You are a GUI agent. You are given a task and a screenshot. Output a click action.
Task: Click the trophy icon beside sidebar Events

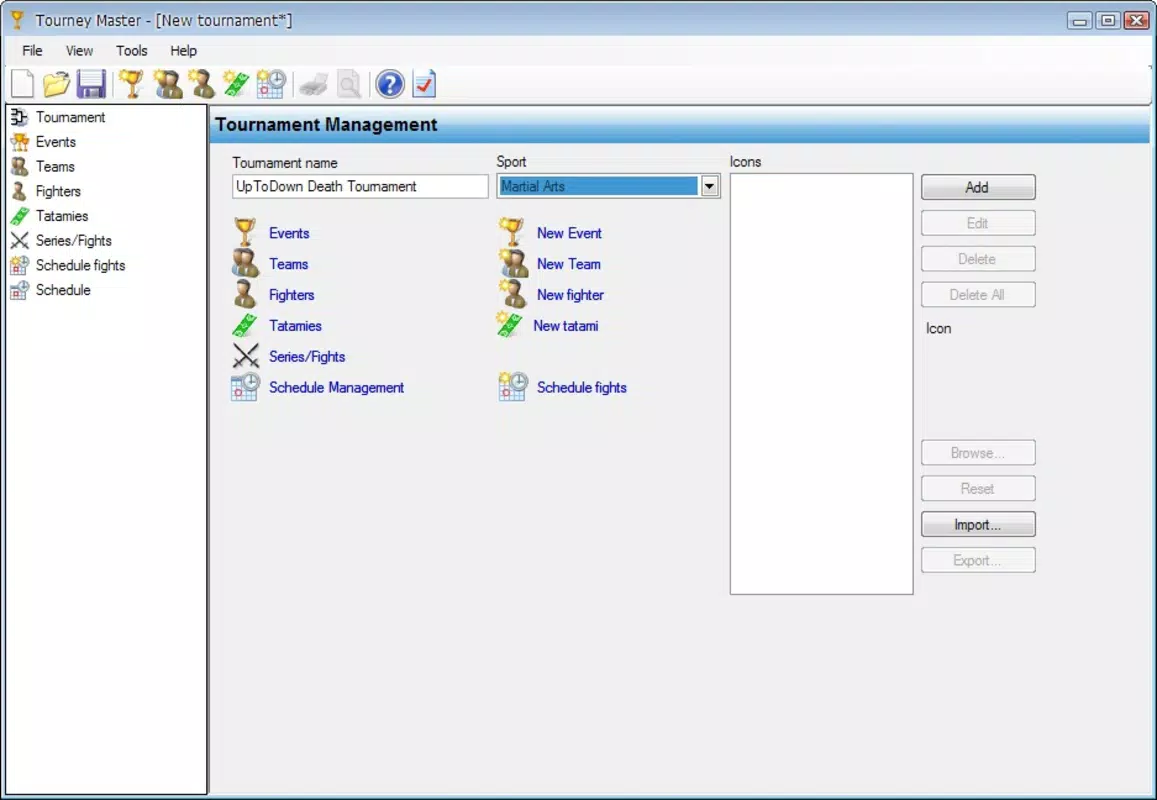[x=19, y=142]
